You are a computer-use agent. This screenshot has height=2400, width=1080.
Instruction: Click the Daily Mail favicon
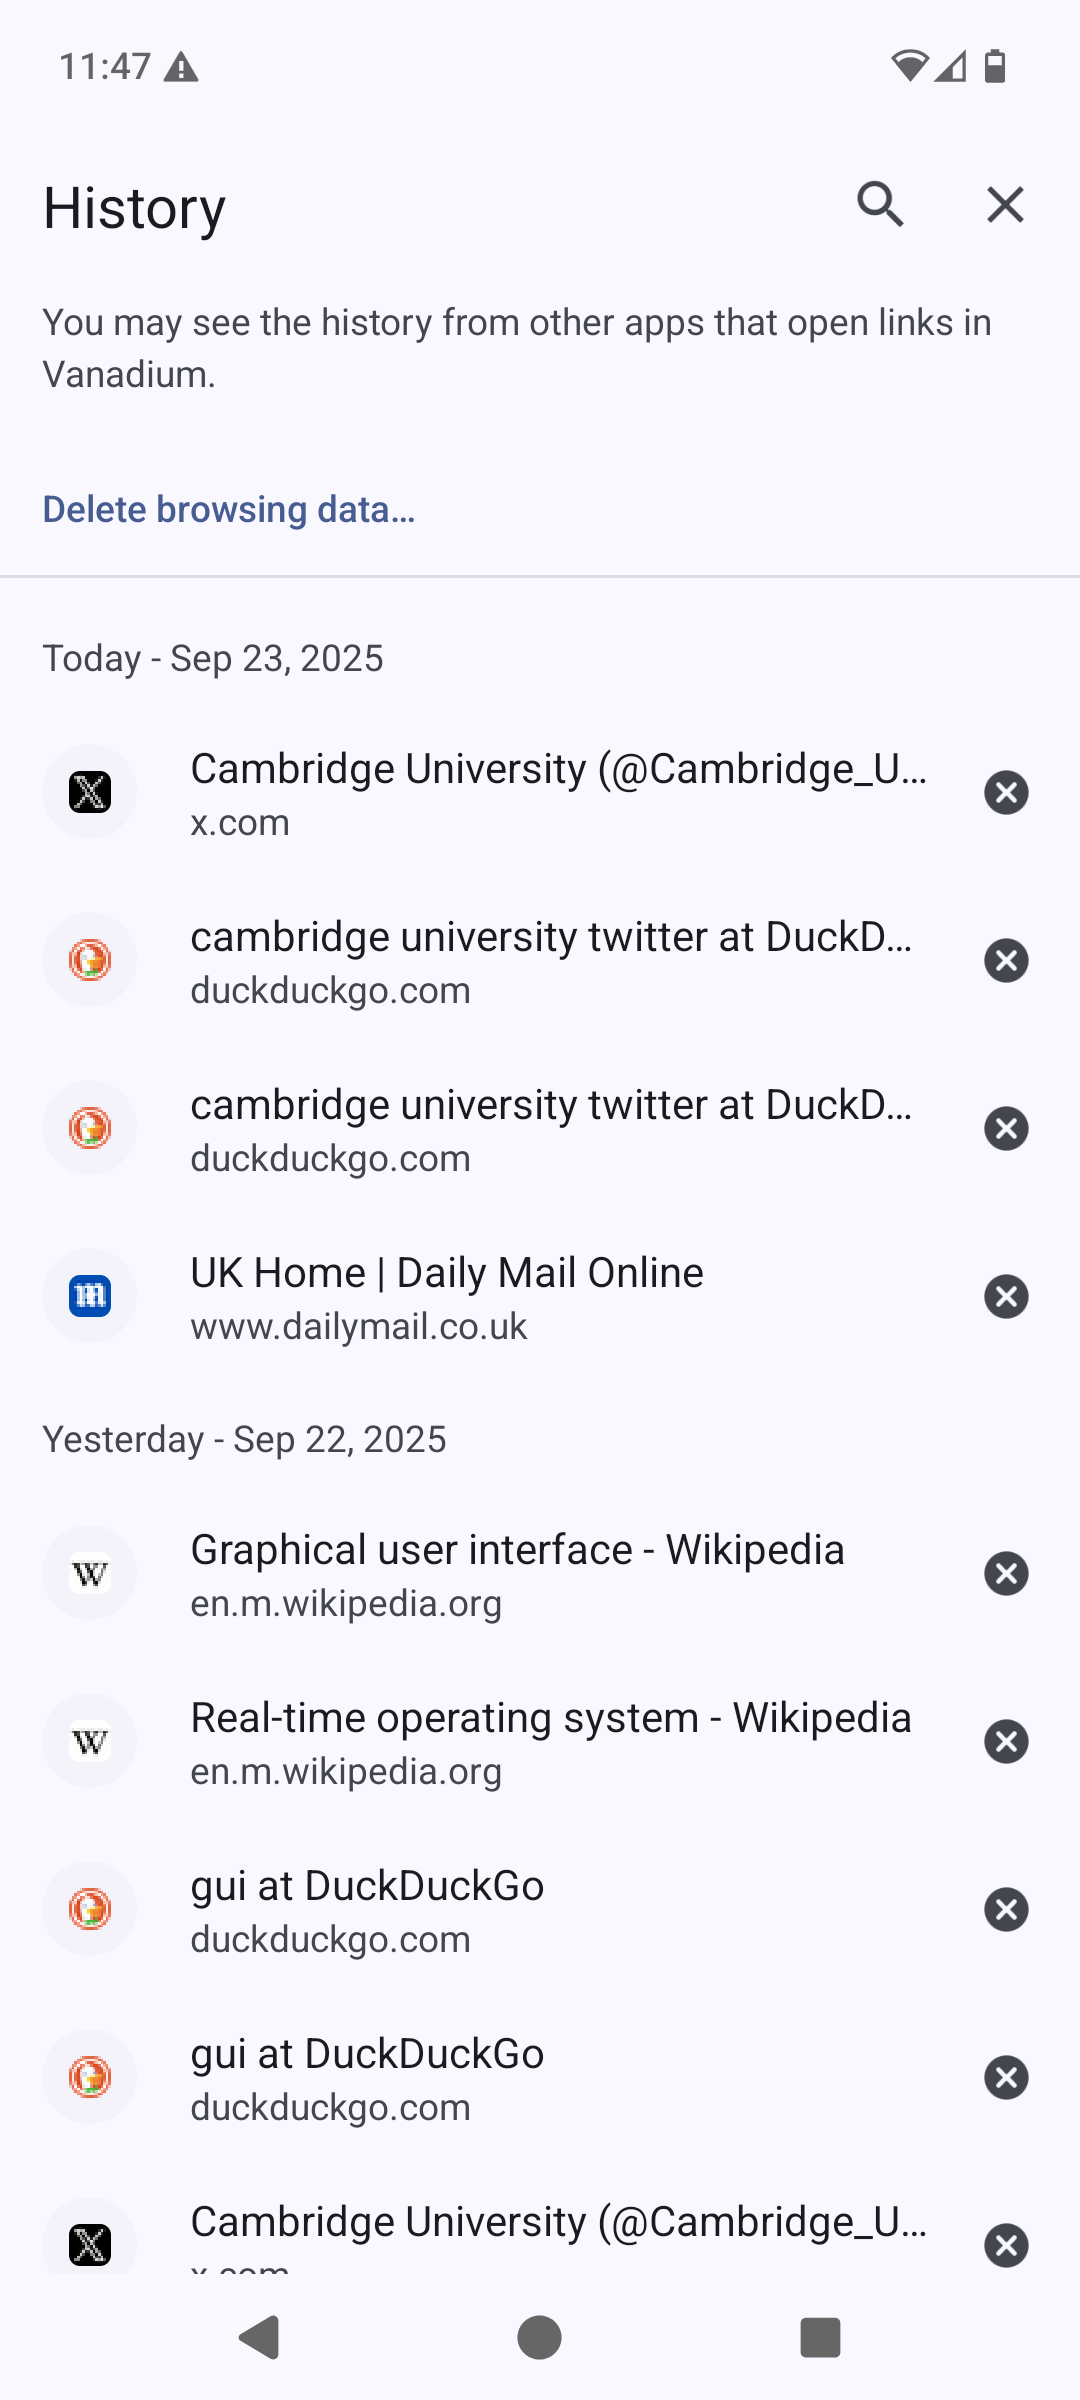click(x=90, y=1297)
